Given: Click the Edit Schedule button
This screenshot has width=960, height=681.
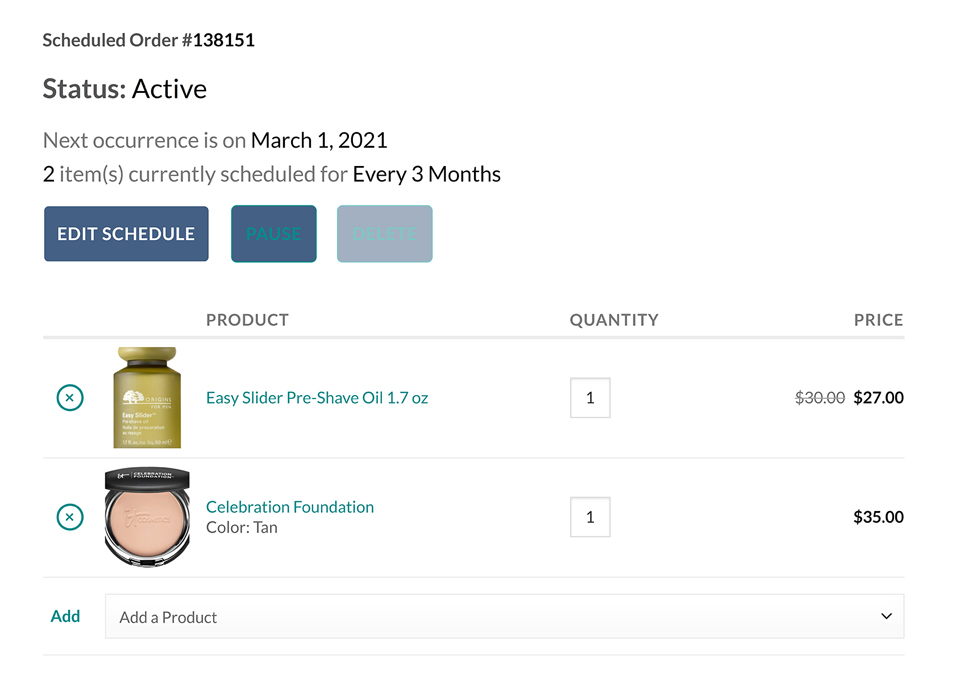Looking at the screenshot, I should click(126, 234).
